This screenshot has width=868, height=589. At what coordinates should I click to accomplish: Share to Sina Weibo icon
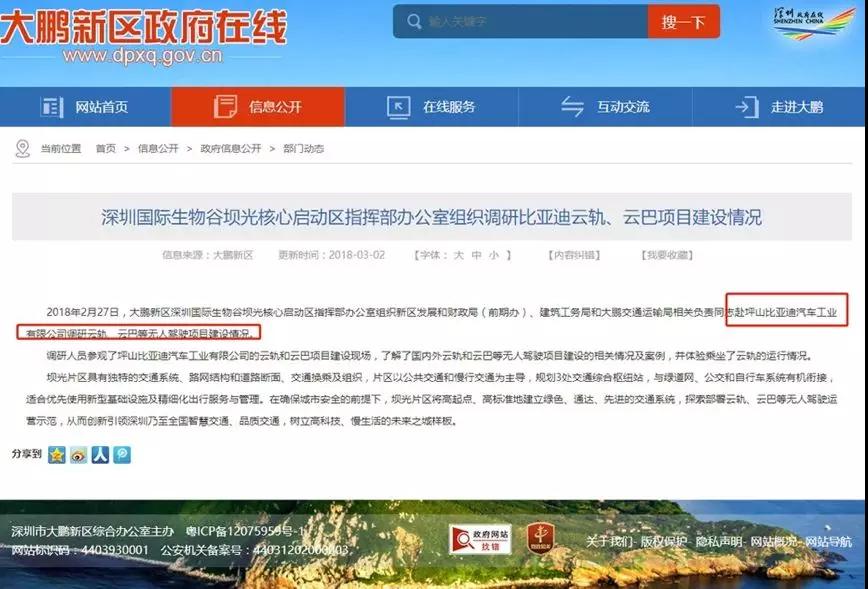point(79,455)
